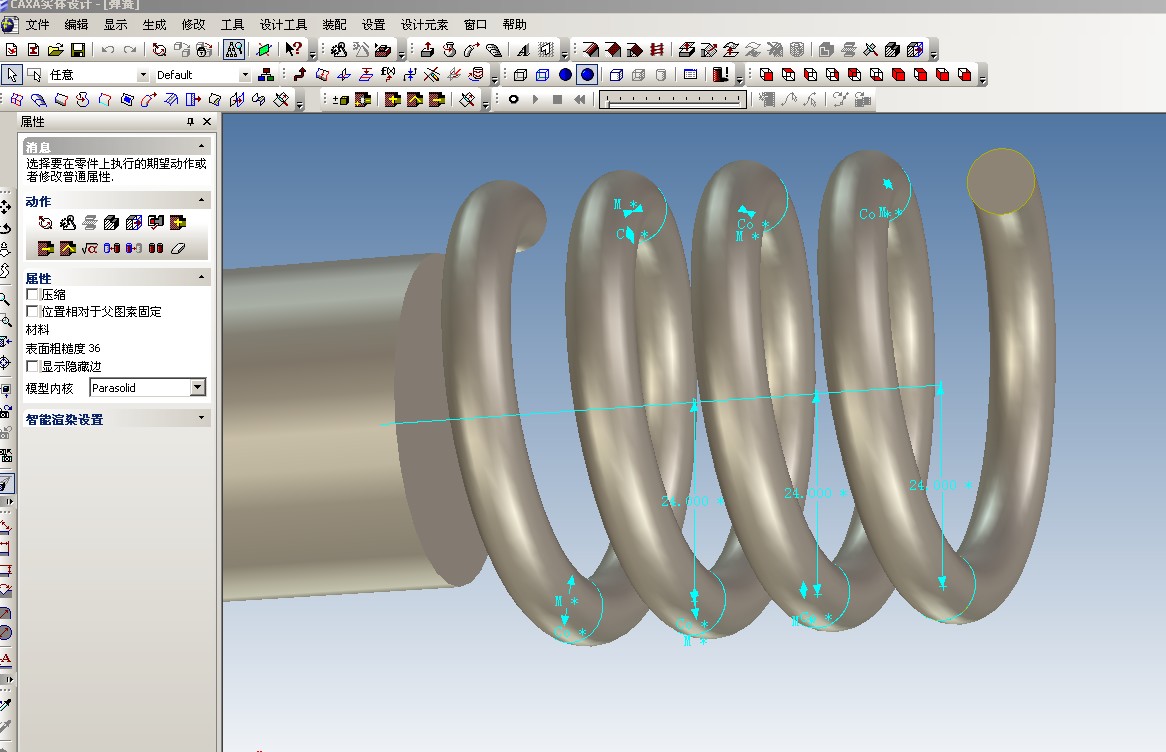
Task: Open the 帮助 menu
Action: [x=515, y=25]
